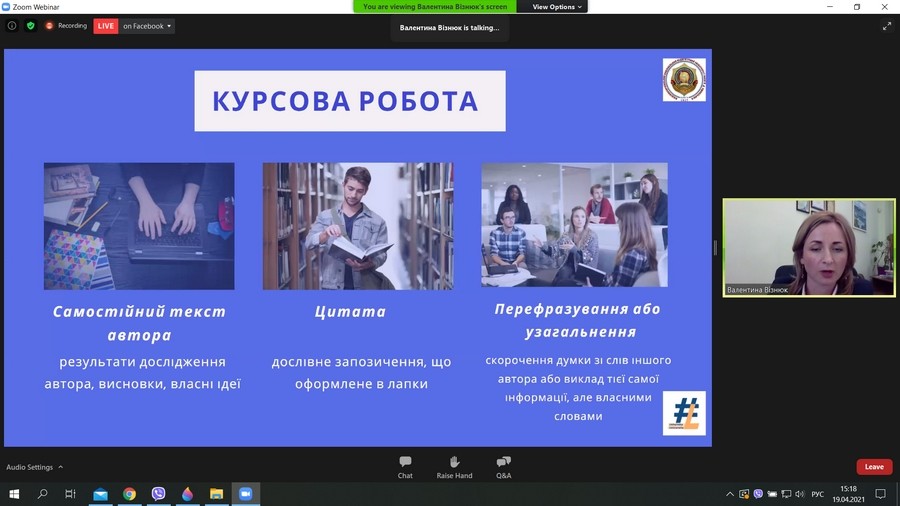Click the first tray icon with the orange badge
Image resolution: width=900 pixels, height=506 pixels.
point(744,494)
